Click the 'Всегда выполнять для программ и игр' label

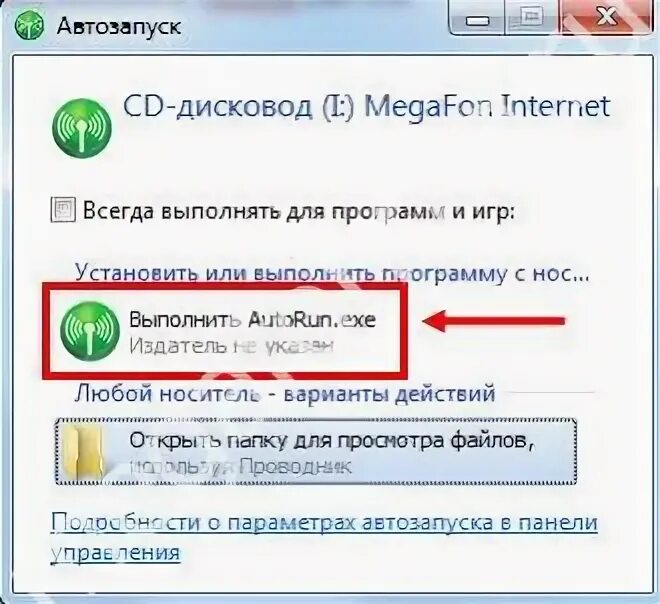click(298, 211)
